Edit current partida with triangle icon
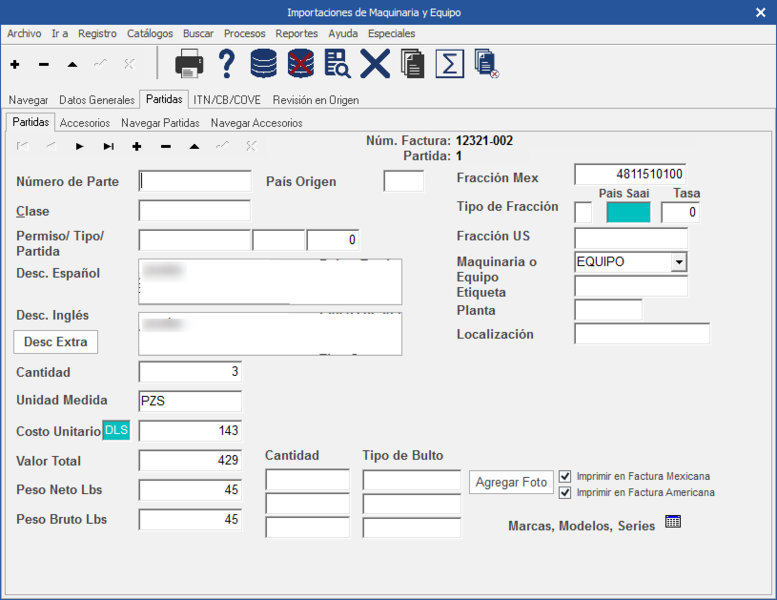 pos(194,146)
